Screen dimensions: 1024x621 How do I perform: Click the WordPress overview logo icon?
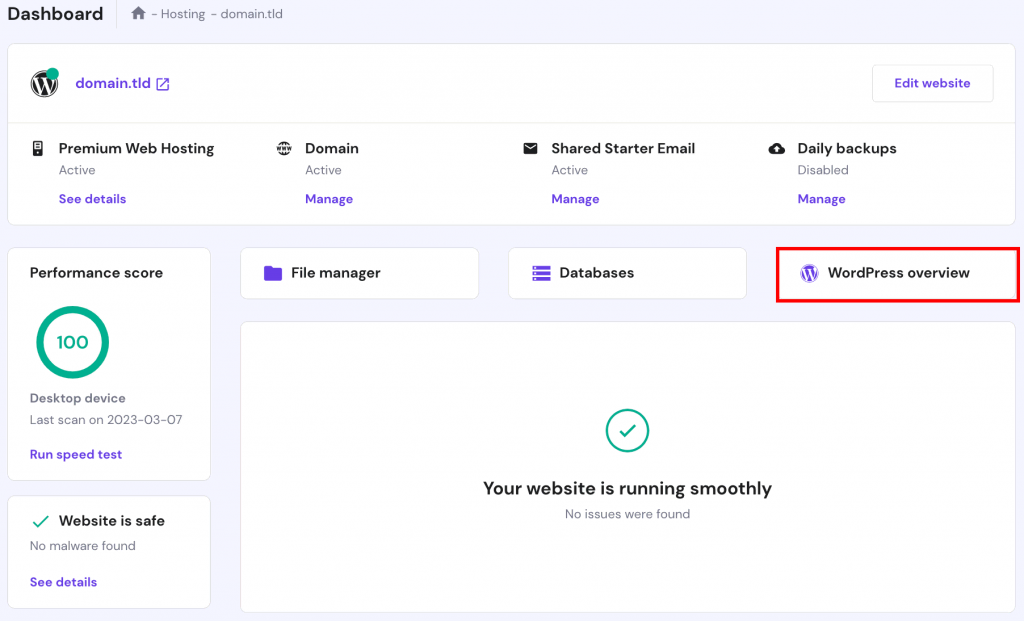coord(809,273)
